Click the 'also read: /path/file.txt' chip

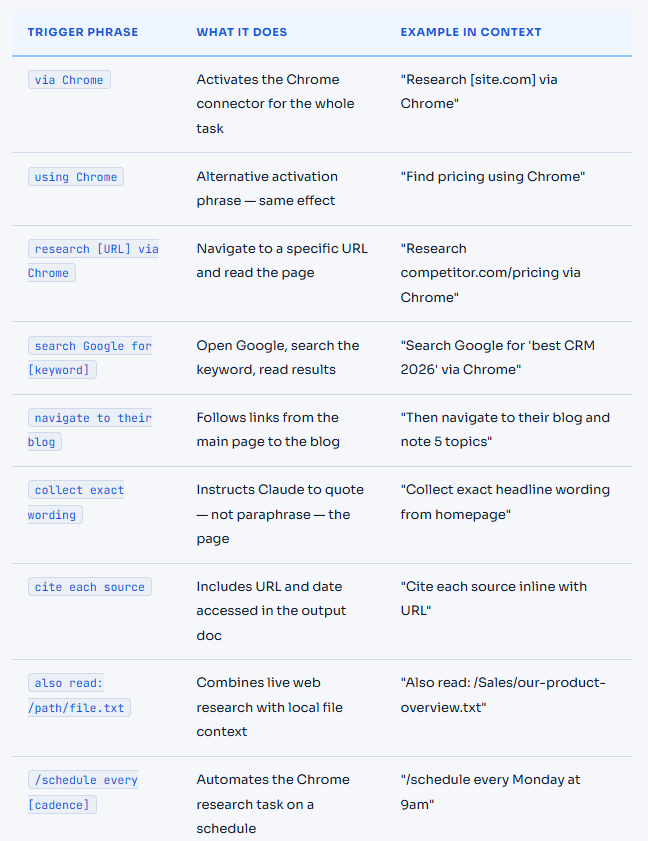click(79, 695)
